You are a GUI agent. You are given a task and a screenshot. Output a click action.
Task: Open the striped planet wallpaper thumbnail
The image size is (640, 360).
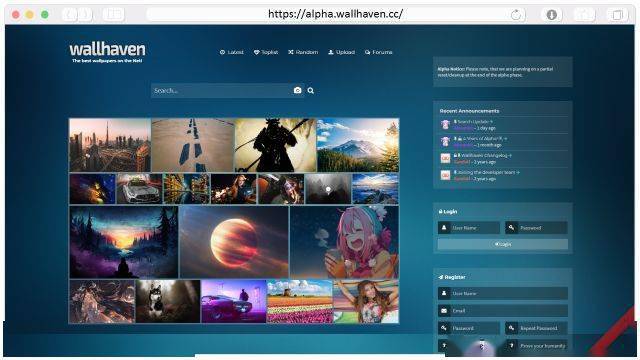pyautogui.click(x=234, y=242)
